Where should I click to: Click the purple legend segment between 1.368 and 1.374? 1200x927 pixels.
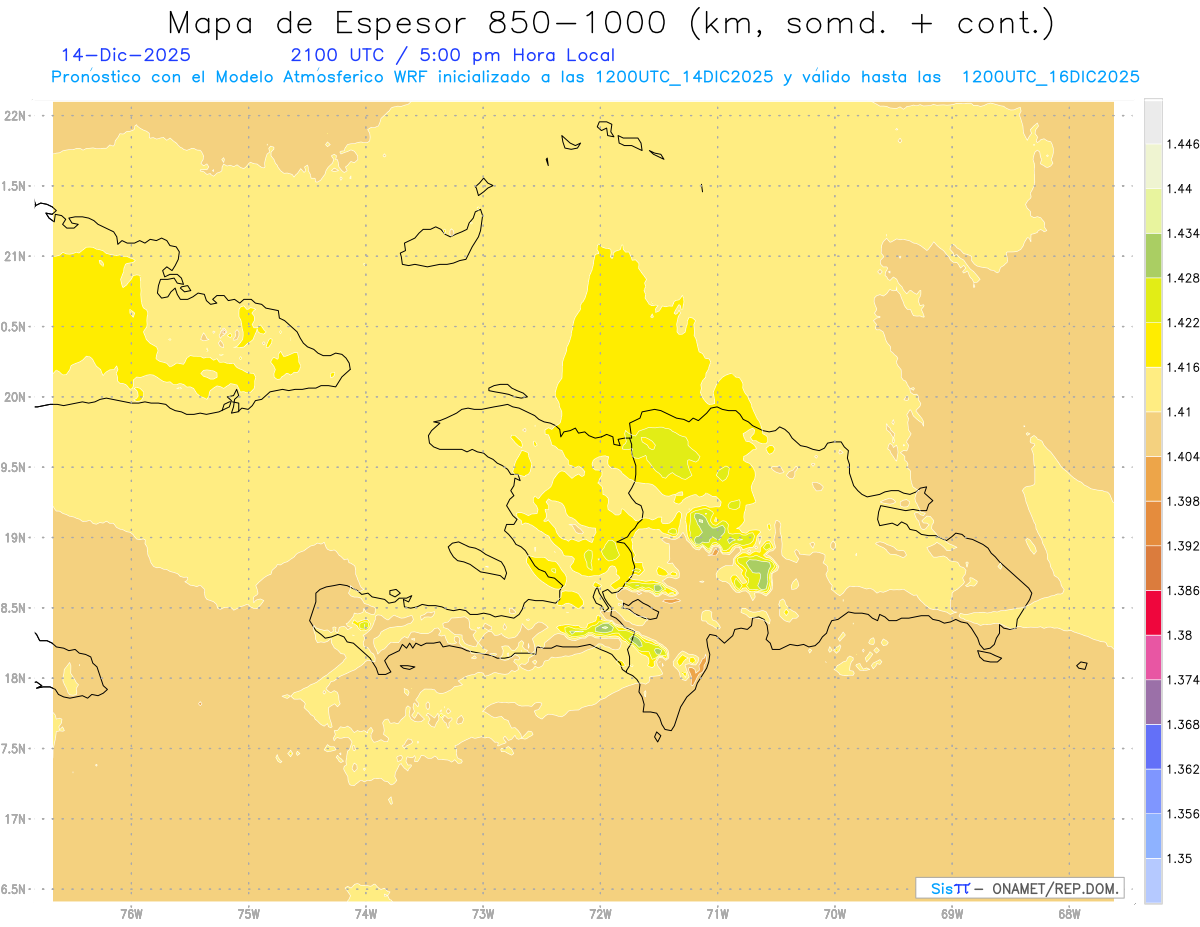1153,702
